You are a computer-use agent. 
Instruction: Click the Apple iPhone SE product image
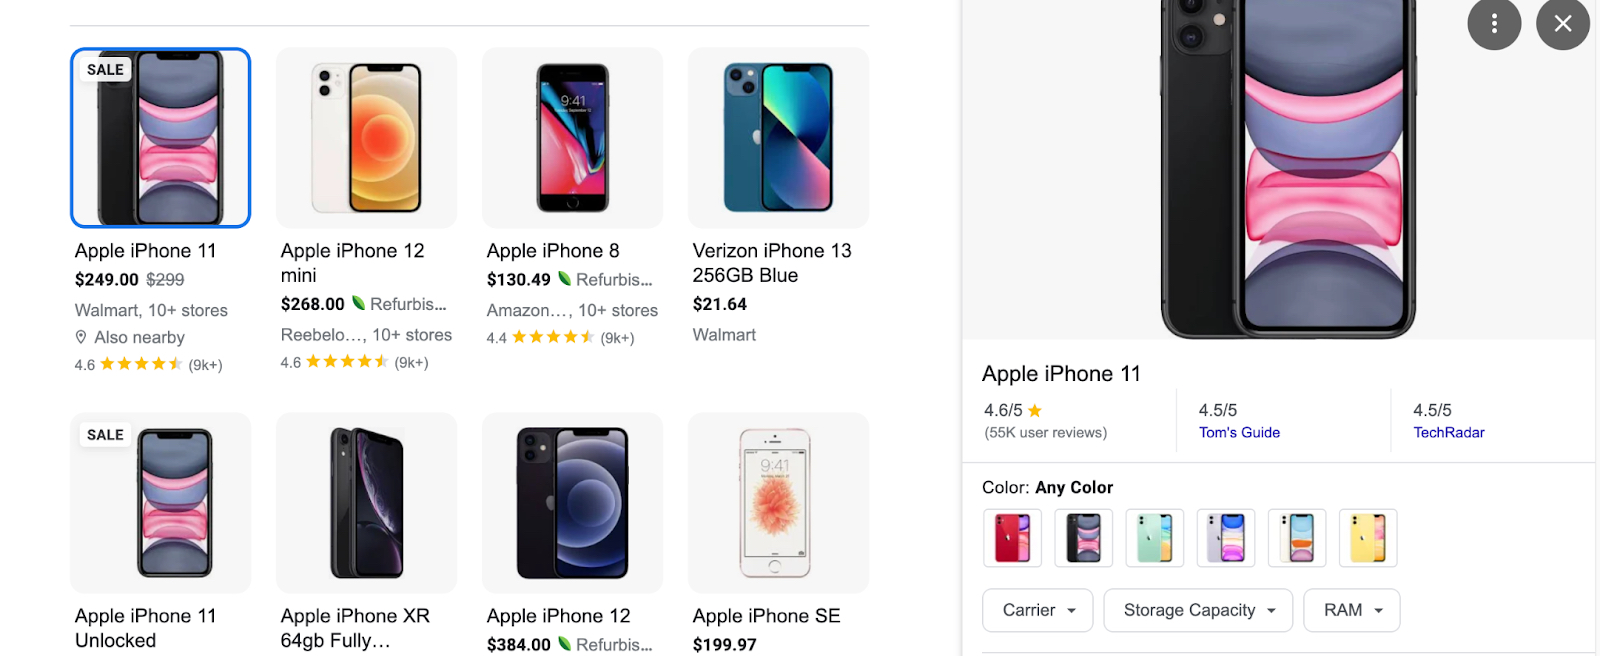click(778, 503)
